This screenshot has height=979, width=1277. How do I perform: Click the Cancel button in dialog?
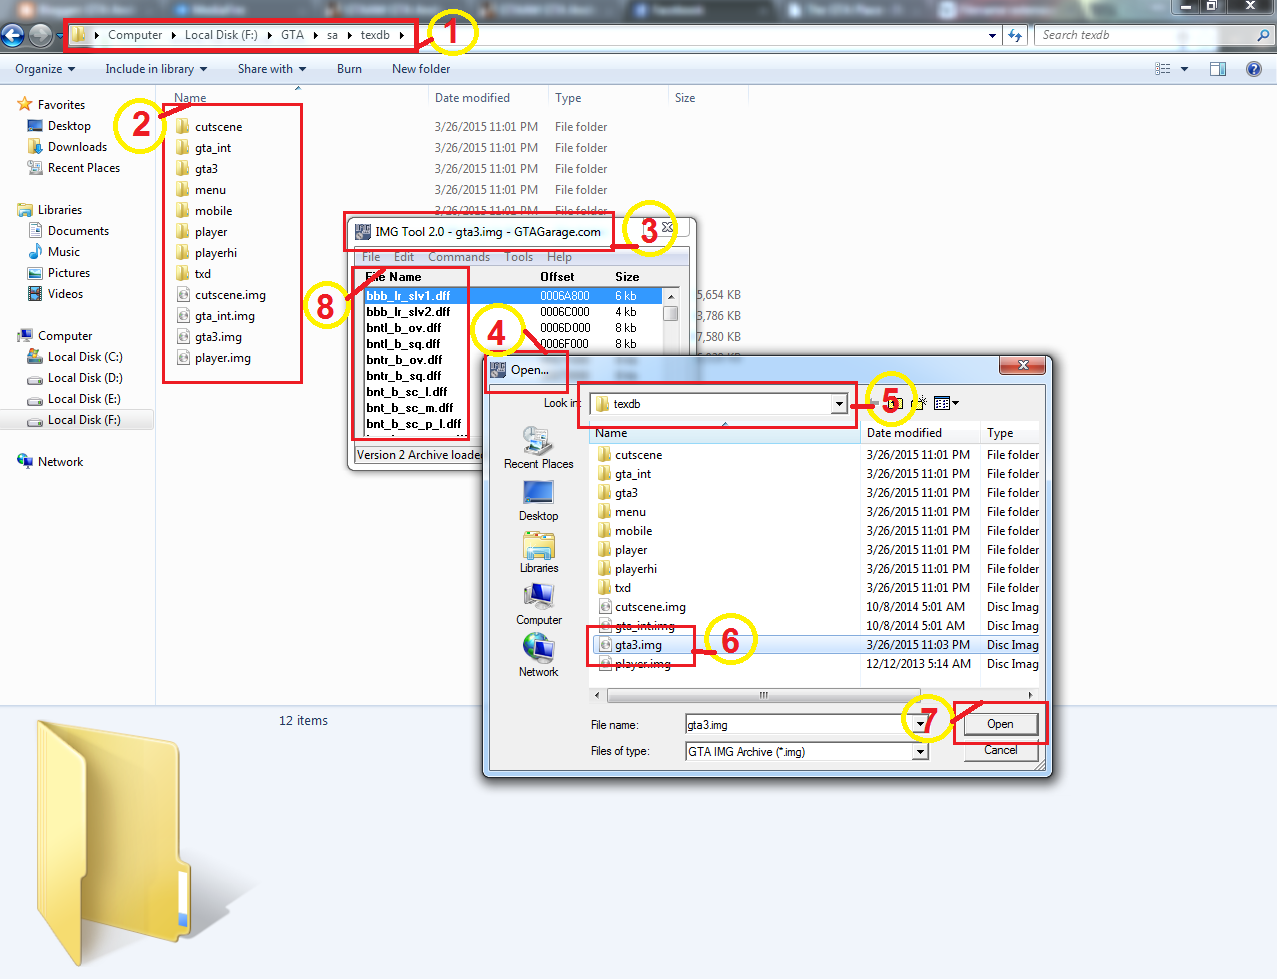(x=1000, y=750)
